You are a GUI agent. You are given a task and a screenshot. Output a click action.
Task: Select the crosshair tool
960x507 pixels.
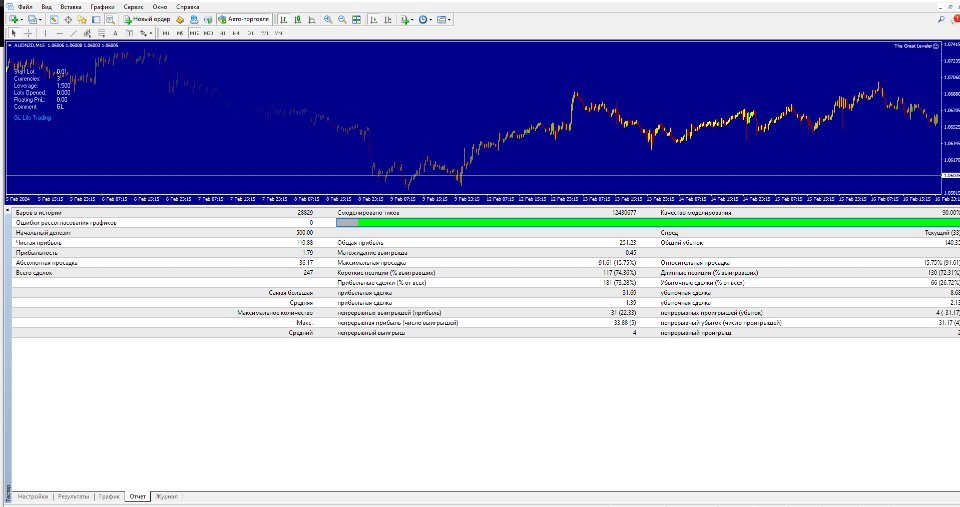click(28, 33)
